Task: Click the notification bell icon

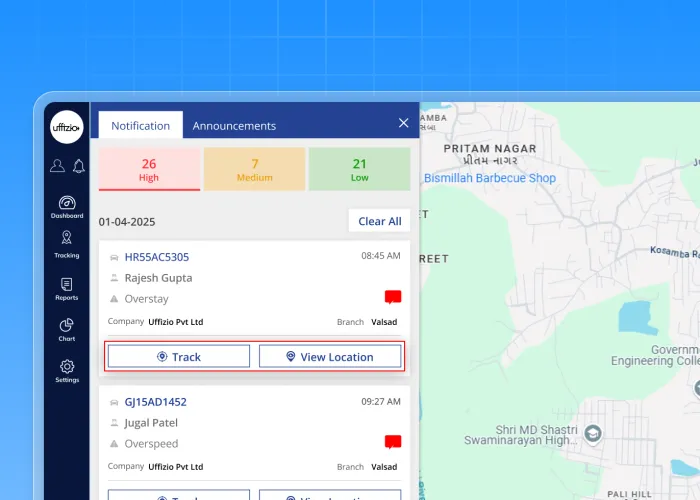Action: (78, 166)
